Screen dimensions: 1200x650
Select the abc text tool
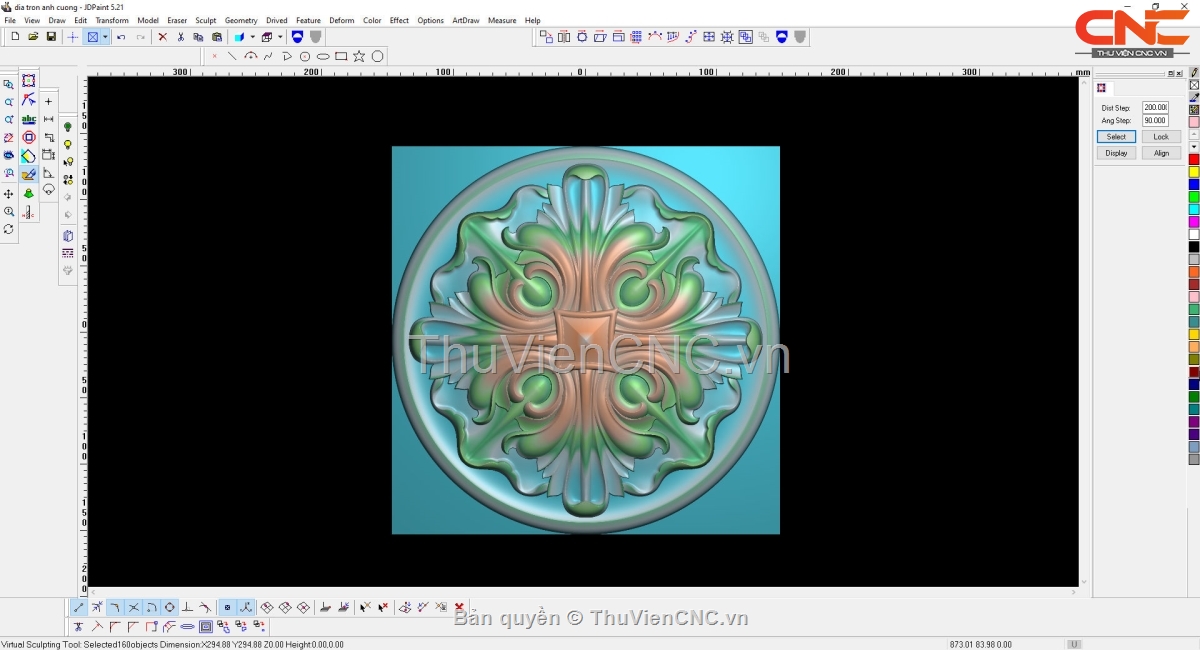[28, 119]
